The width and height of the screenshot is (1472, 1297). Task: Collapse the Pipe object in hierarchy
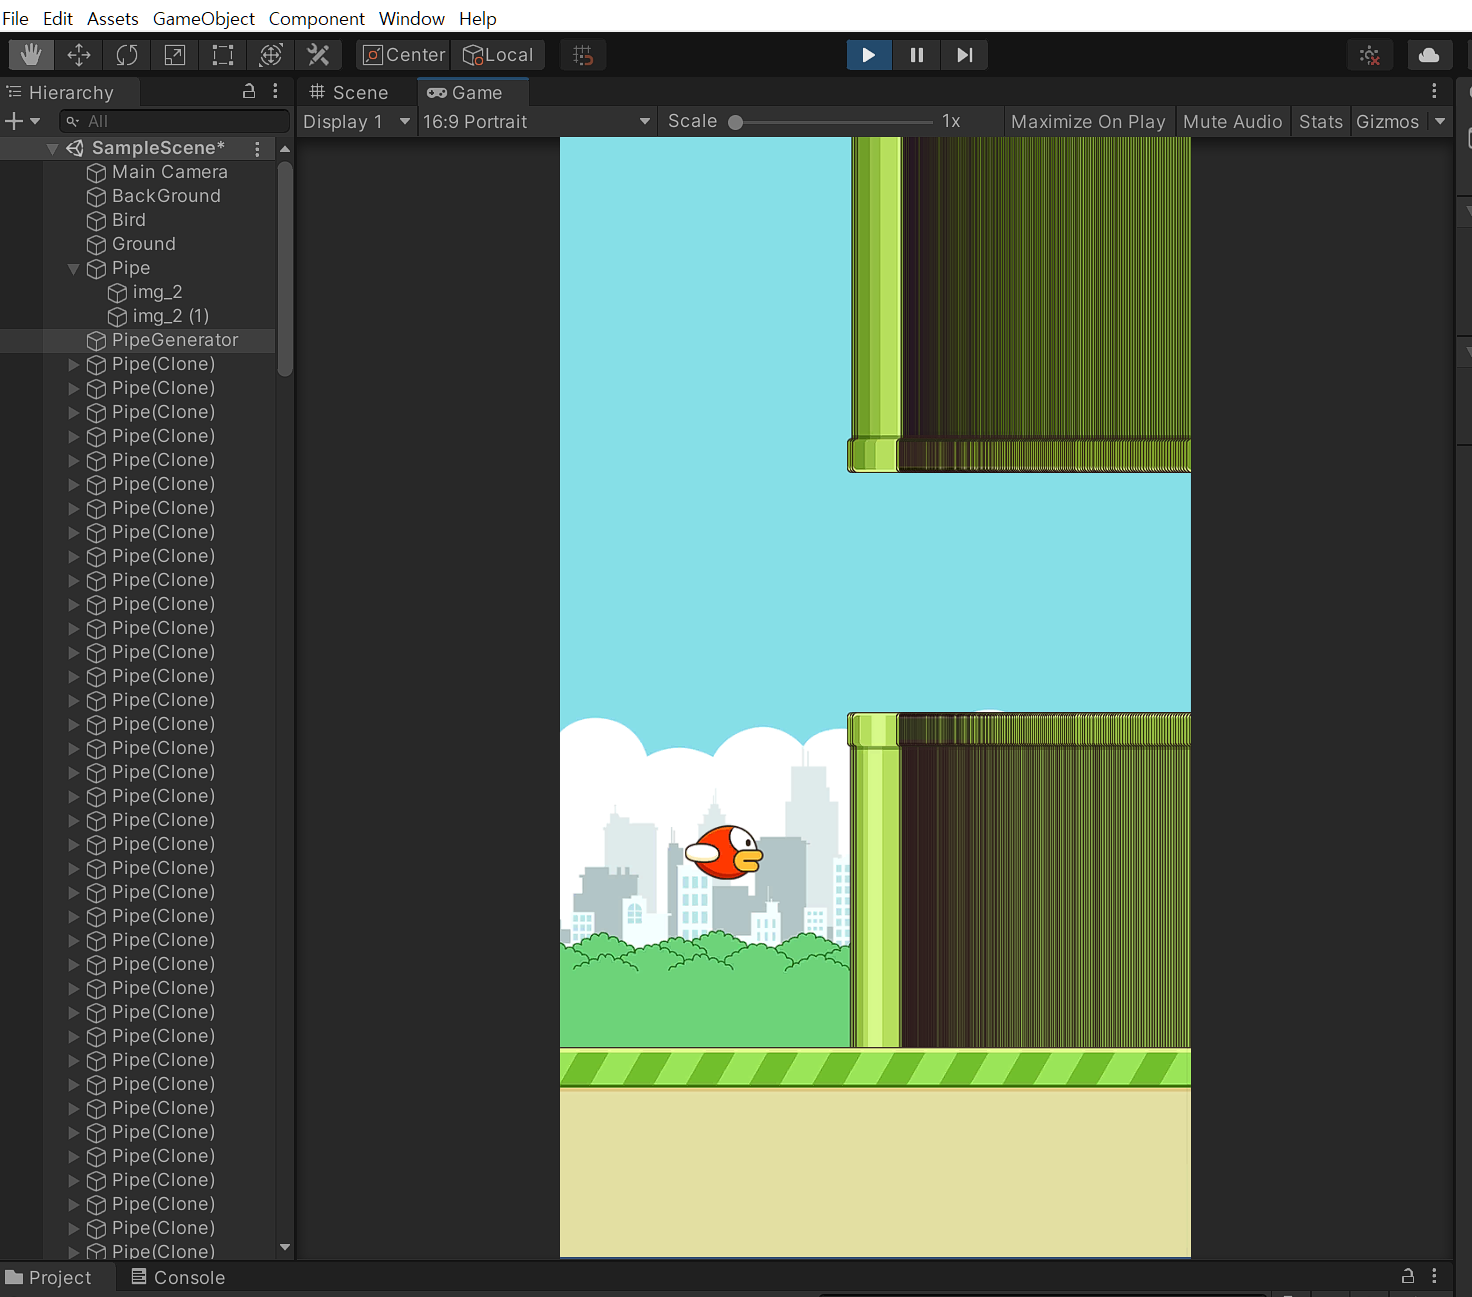coord(73,269)
